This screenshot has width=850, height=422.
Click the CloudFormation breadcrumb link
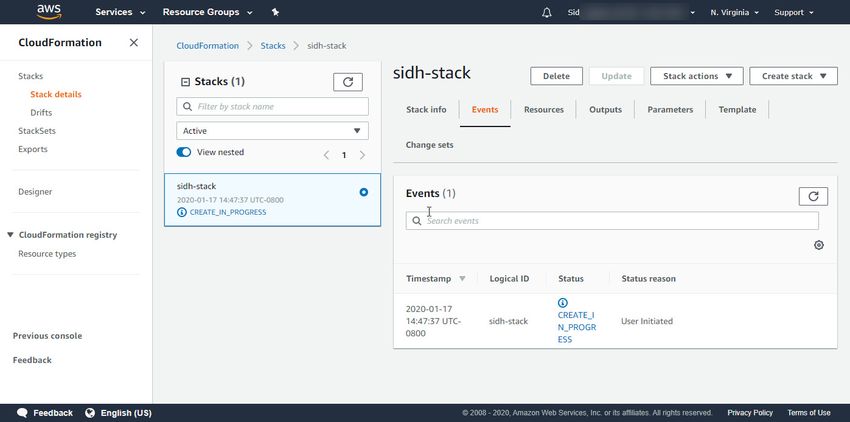[x=208, y=46]
